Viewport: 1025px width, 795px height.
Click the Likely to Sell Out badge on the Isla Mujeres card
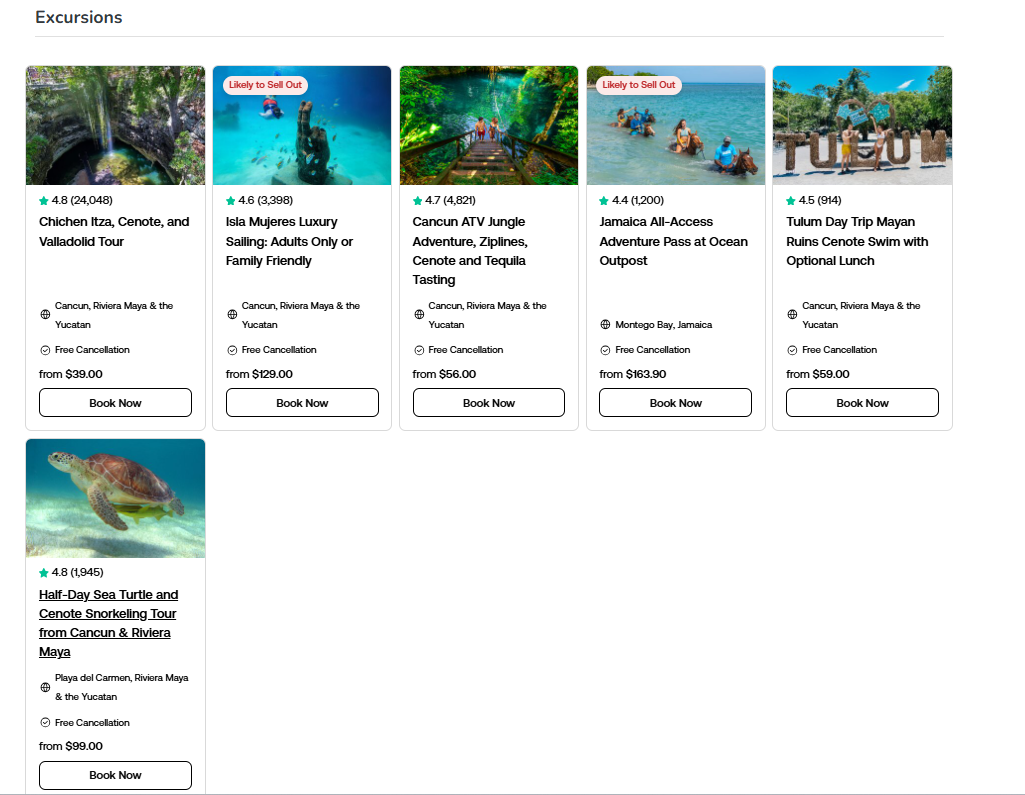click(x=265, y=85)
